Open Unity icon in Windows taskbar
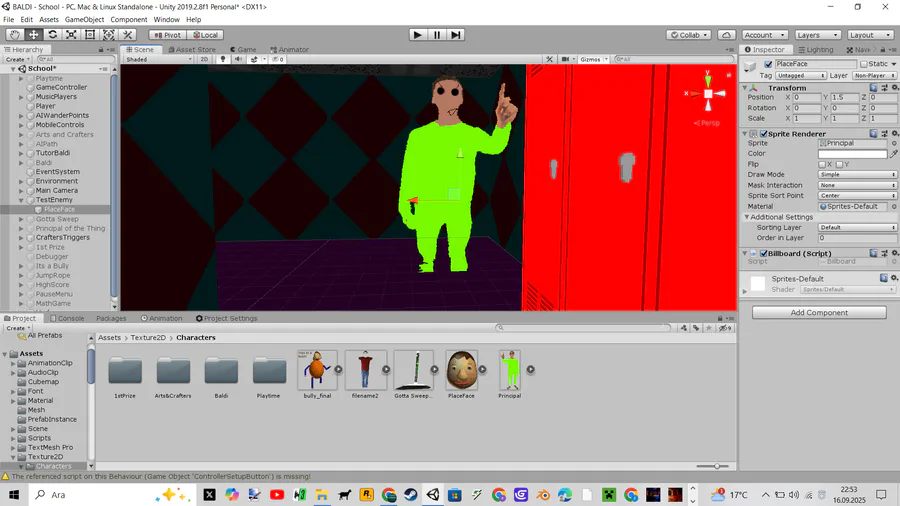Screen dimensions: 900x506 tap(433, 495)
